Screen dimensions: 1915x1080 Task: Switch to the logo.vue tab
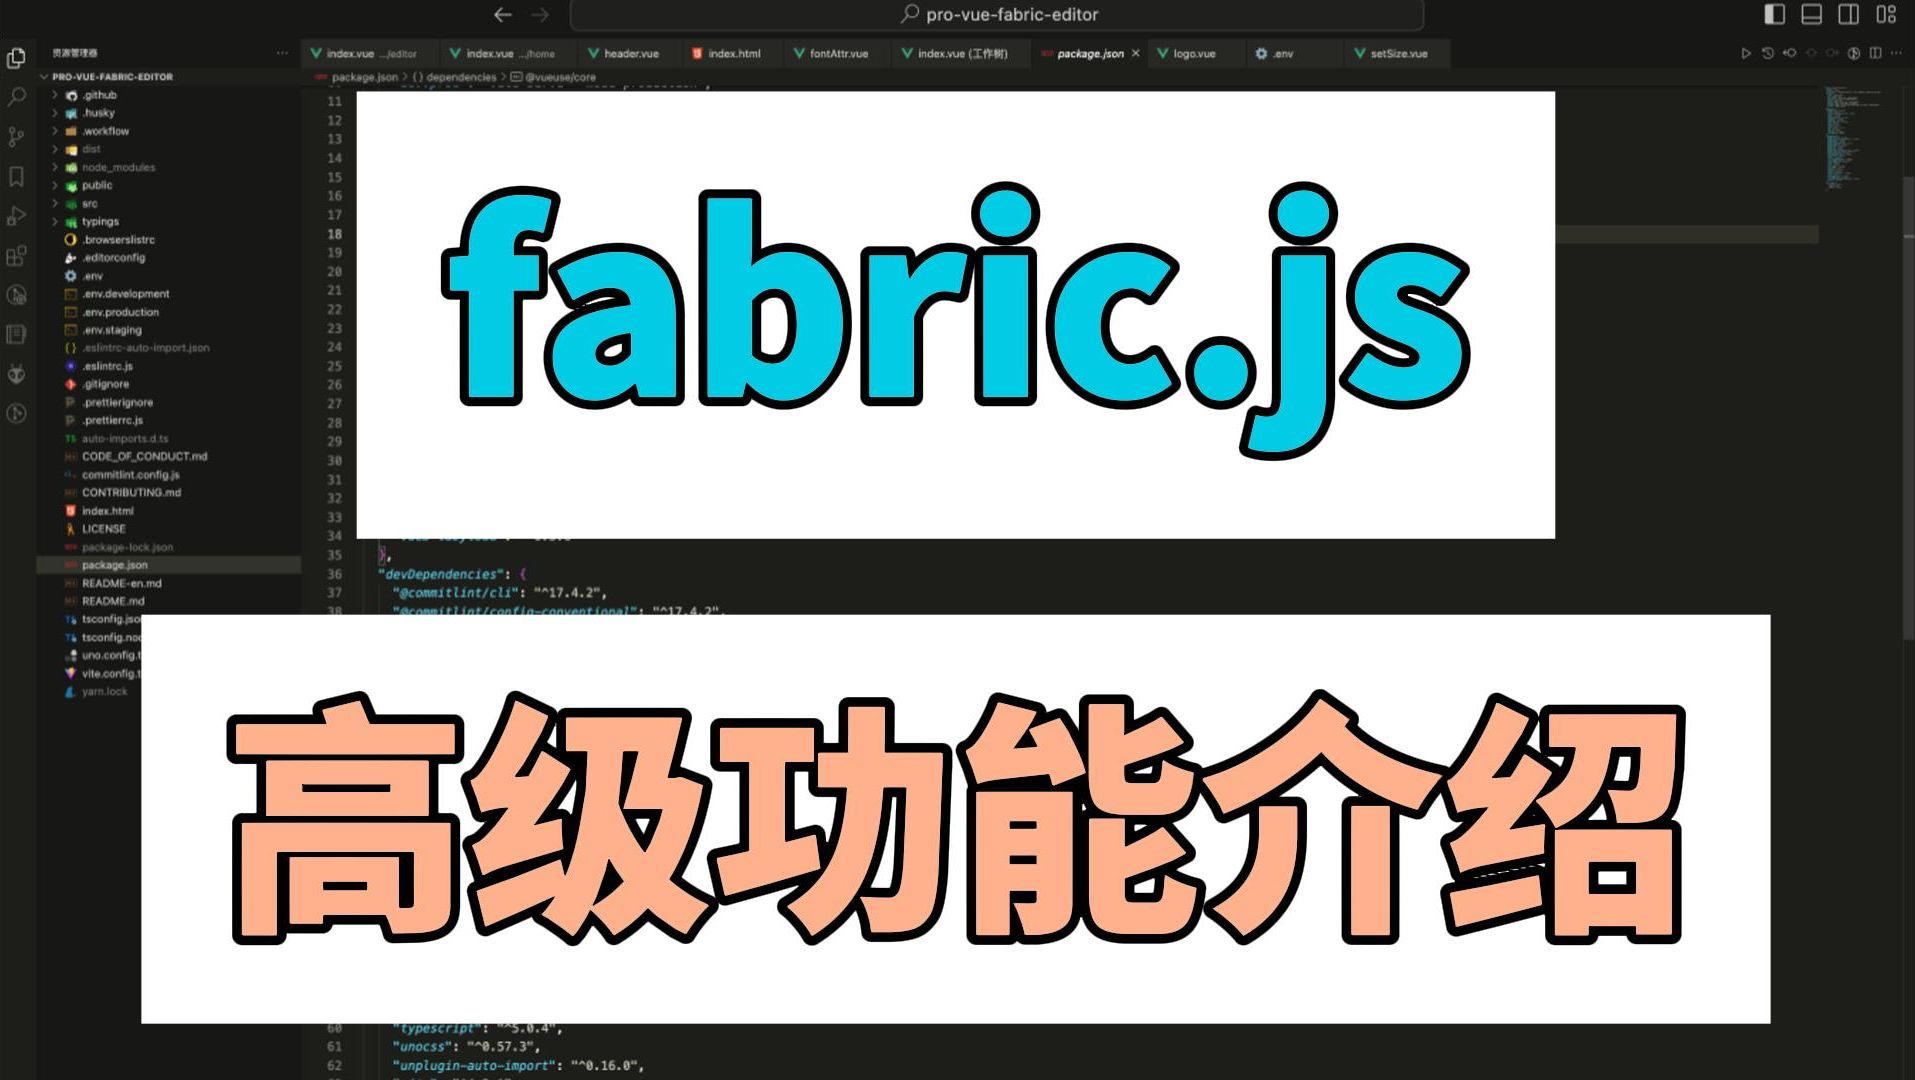point(1194,54)
